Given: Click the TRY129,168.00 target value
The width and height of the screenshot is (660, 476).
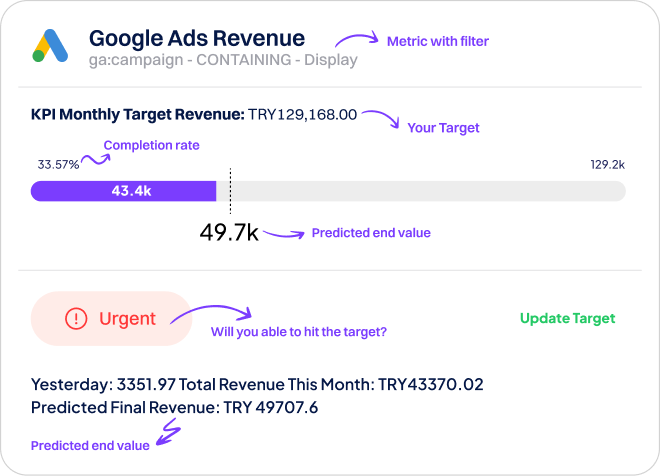Looking at the screenshot, I should (x=302, y=114).
